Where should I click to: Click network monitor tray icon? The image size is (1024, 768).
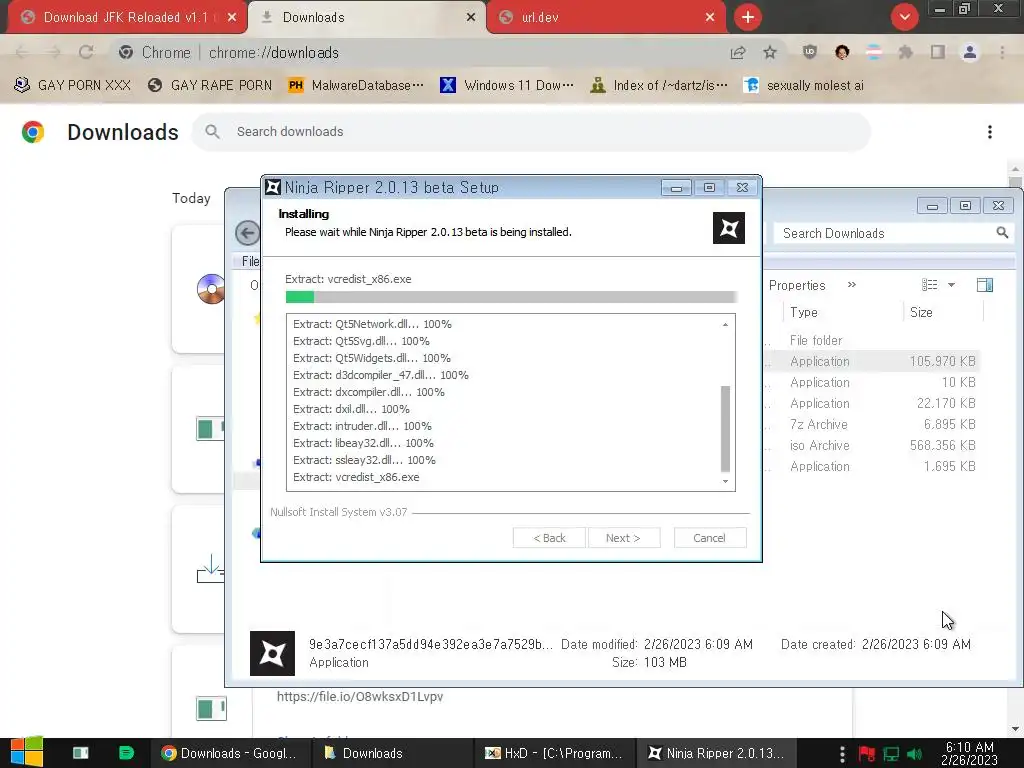click(x=891, y=754)
